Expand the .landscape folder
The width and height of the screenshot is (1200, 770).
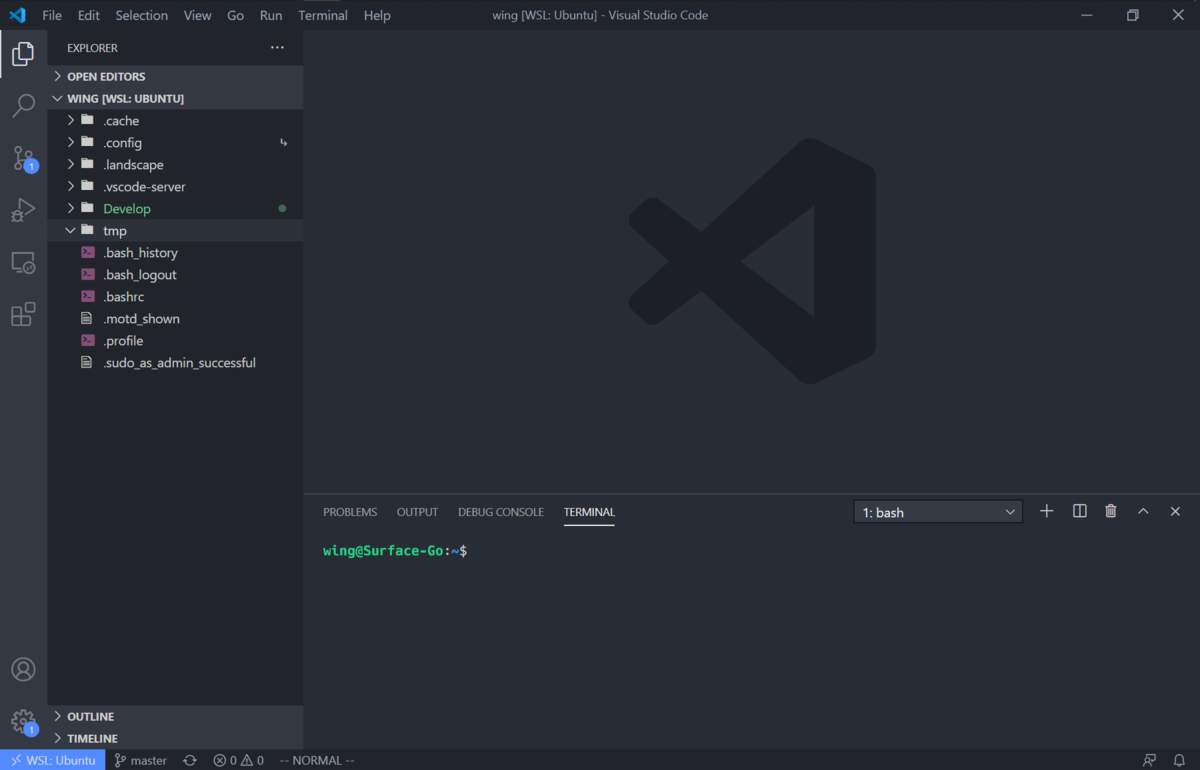coord(175,164)
